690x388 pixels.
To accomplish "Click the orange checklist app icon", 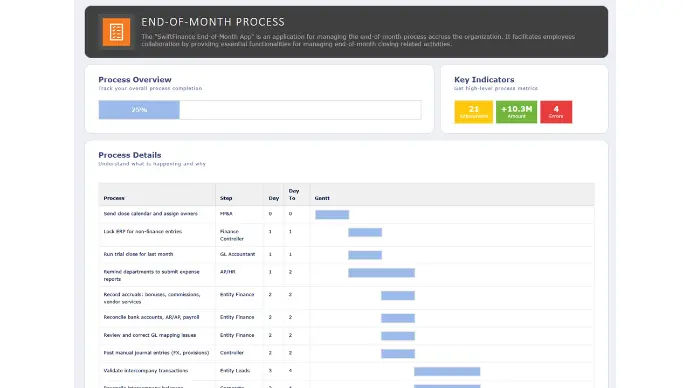I will tap(116, 32).
